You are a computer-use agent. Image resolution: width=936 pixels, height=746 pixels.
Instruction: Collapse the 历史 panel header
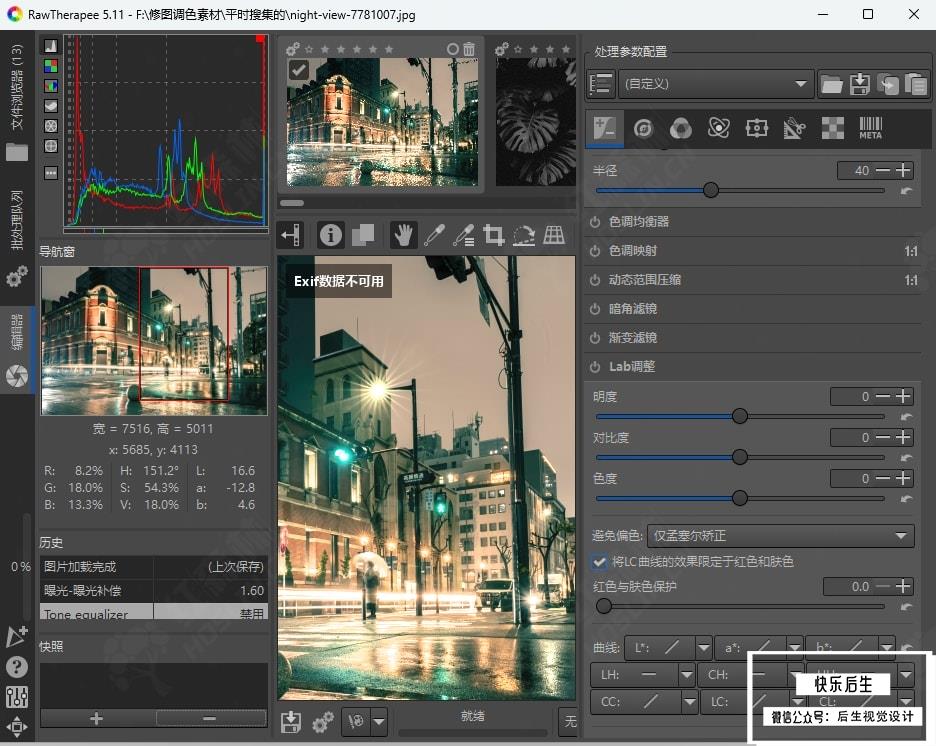(x=51, y=542)
